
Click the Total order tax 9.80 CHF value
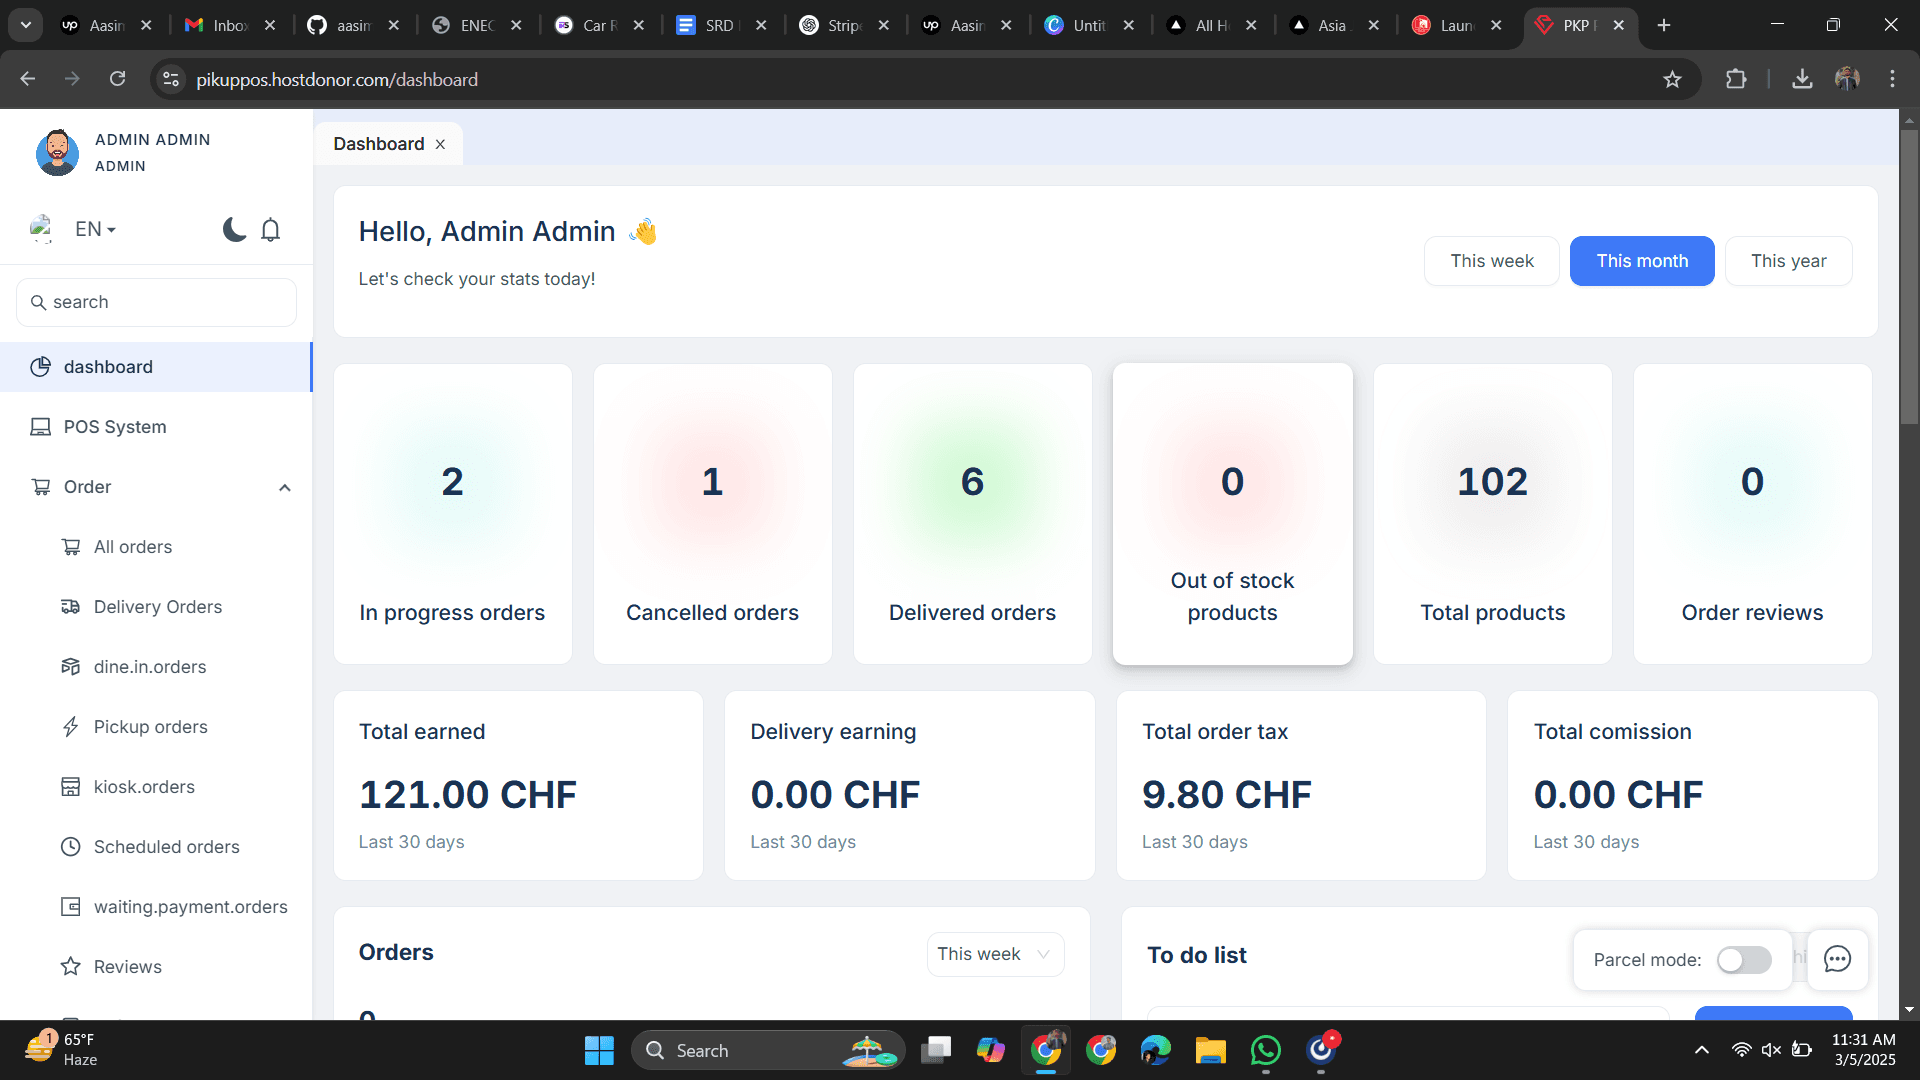(1226, 795)
